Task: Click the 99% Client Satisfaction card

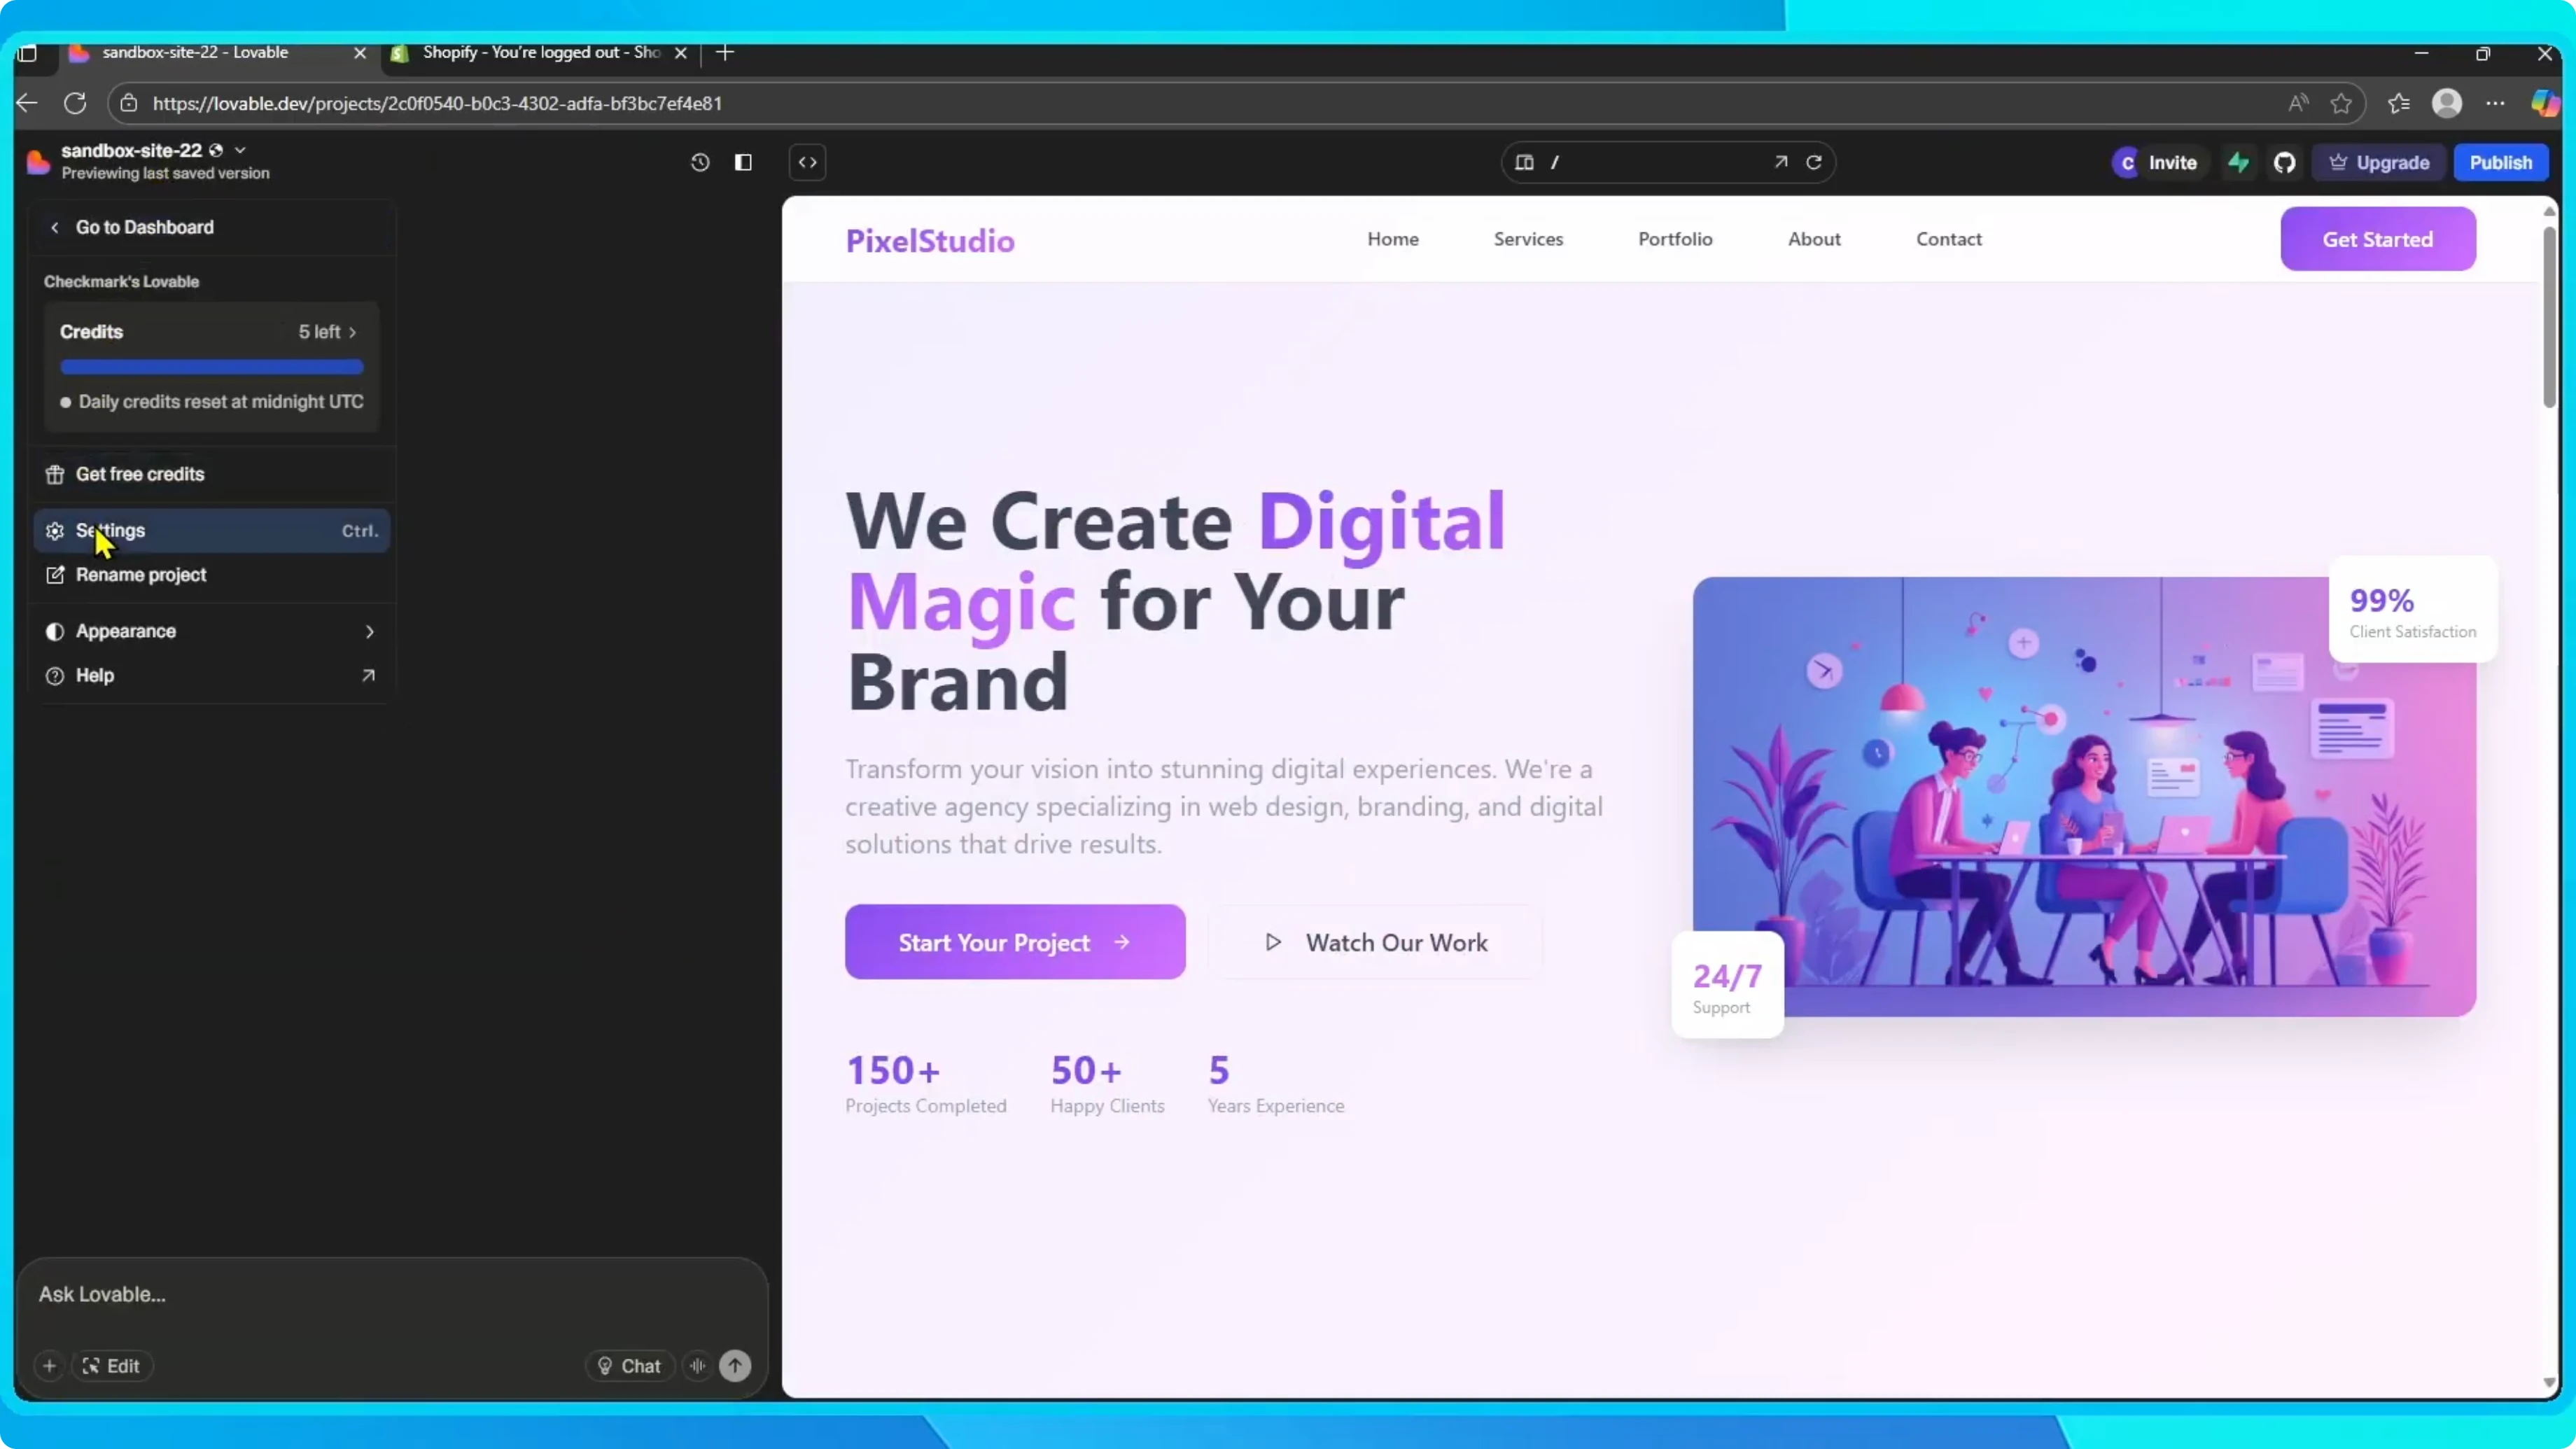Action: point(2413,610)
